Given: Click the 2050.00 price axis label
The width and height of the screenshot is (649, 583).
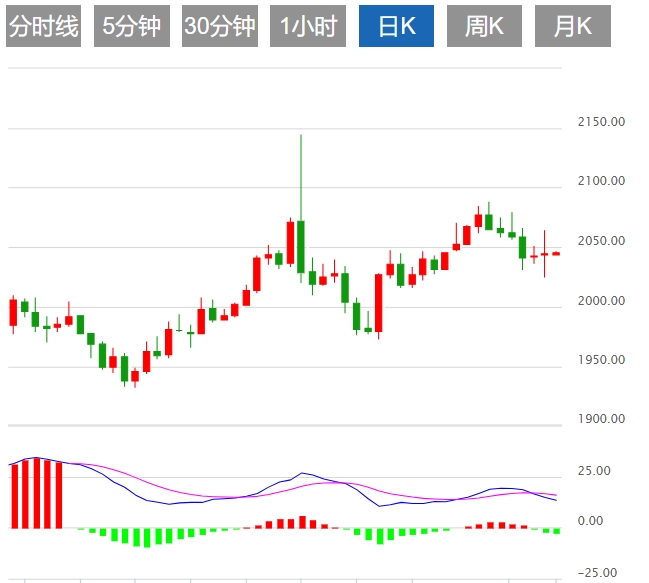Looking at the screenshot, I should [601, 241].
